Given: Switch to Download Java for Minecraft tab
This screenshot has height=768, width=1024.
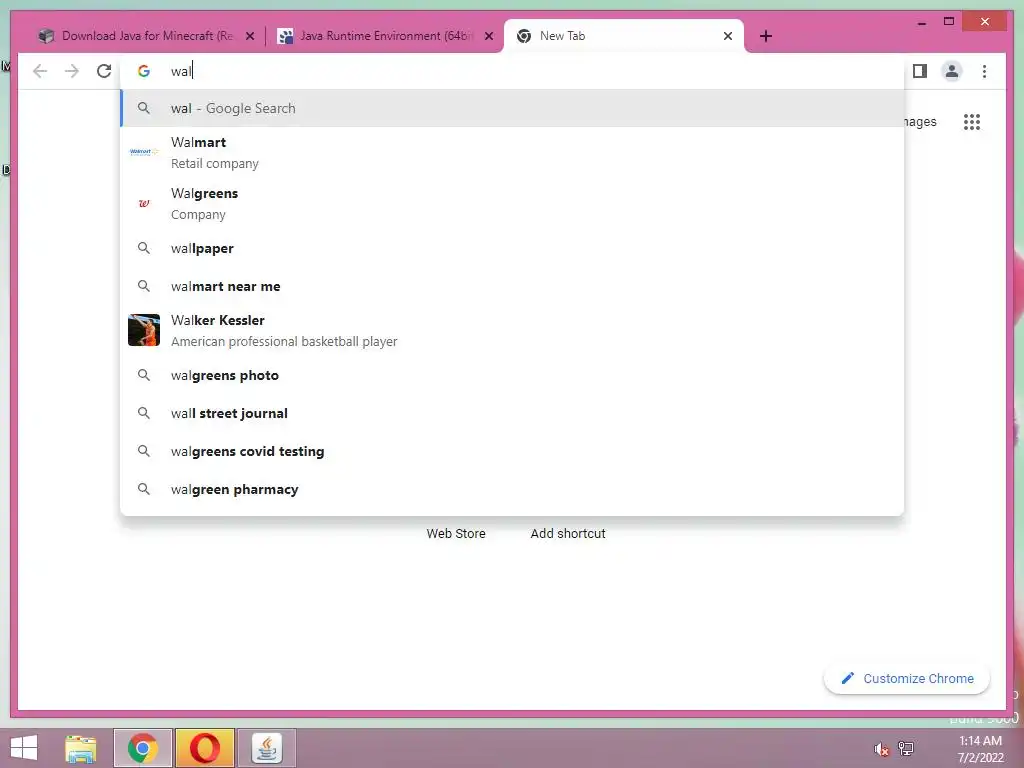Looking at the screenshot, I should click(146, 36).
